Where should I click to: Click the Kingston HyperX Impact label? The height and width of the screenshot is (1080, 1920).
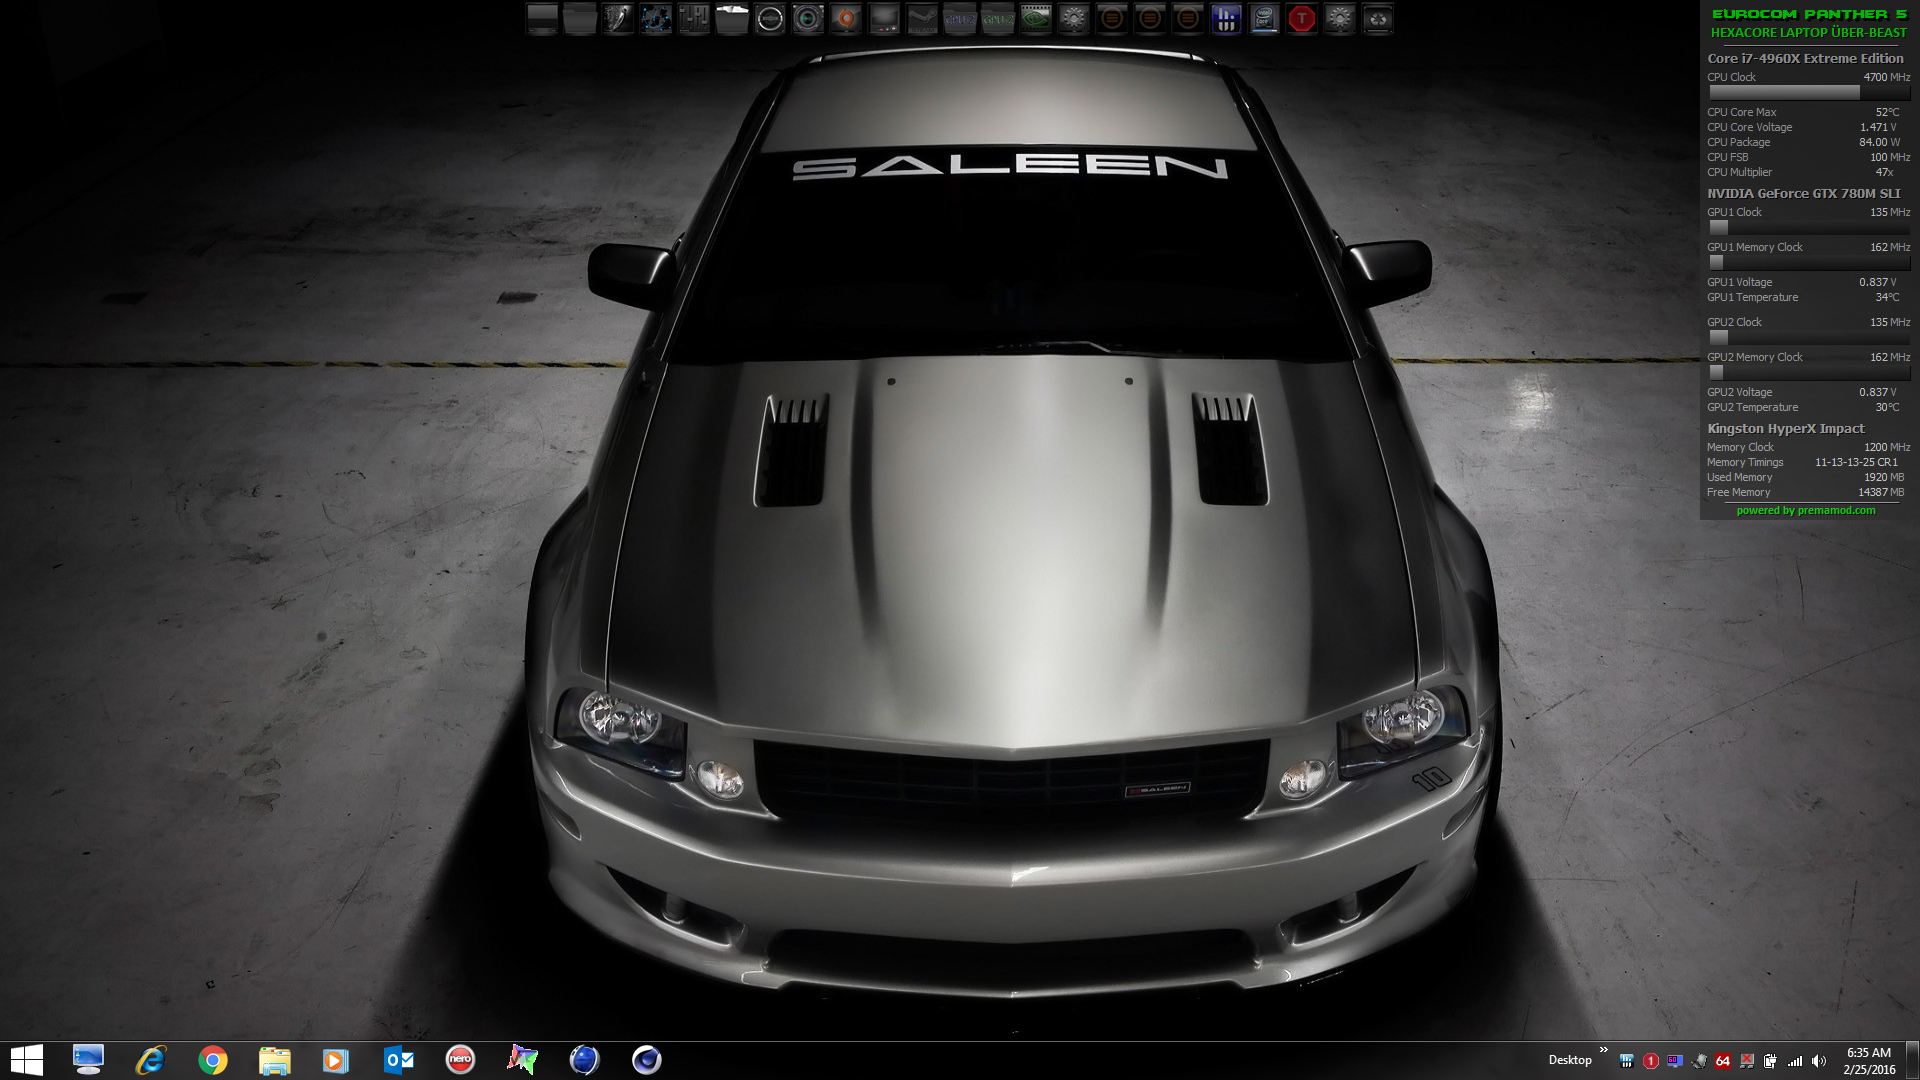(1785, 428)
